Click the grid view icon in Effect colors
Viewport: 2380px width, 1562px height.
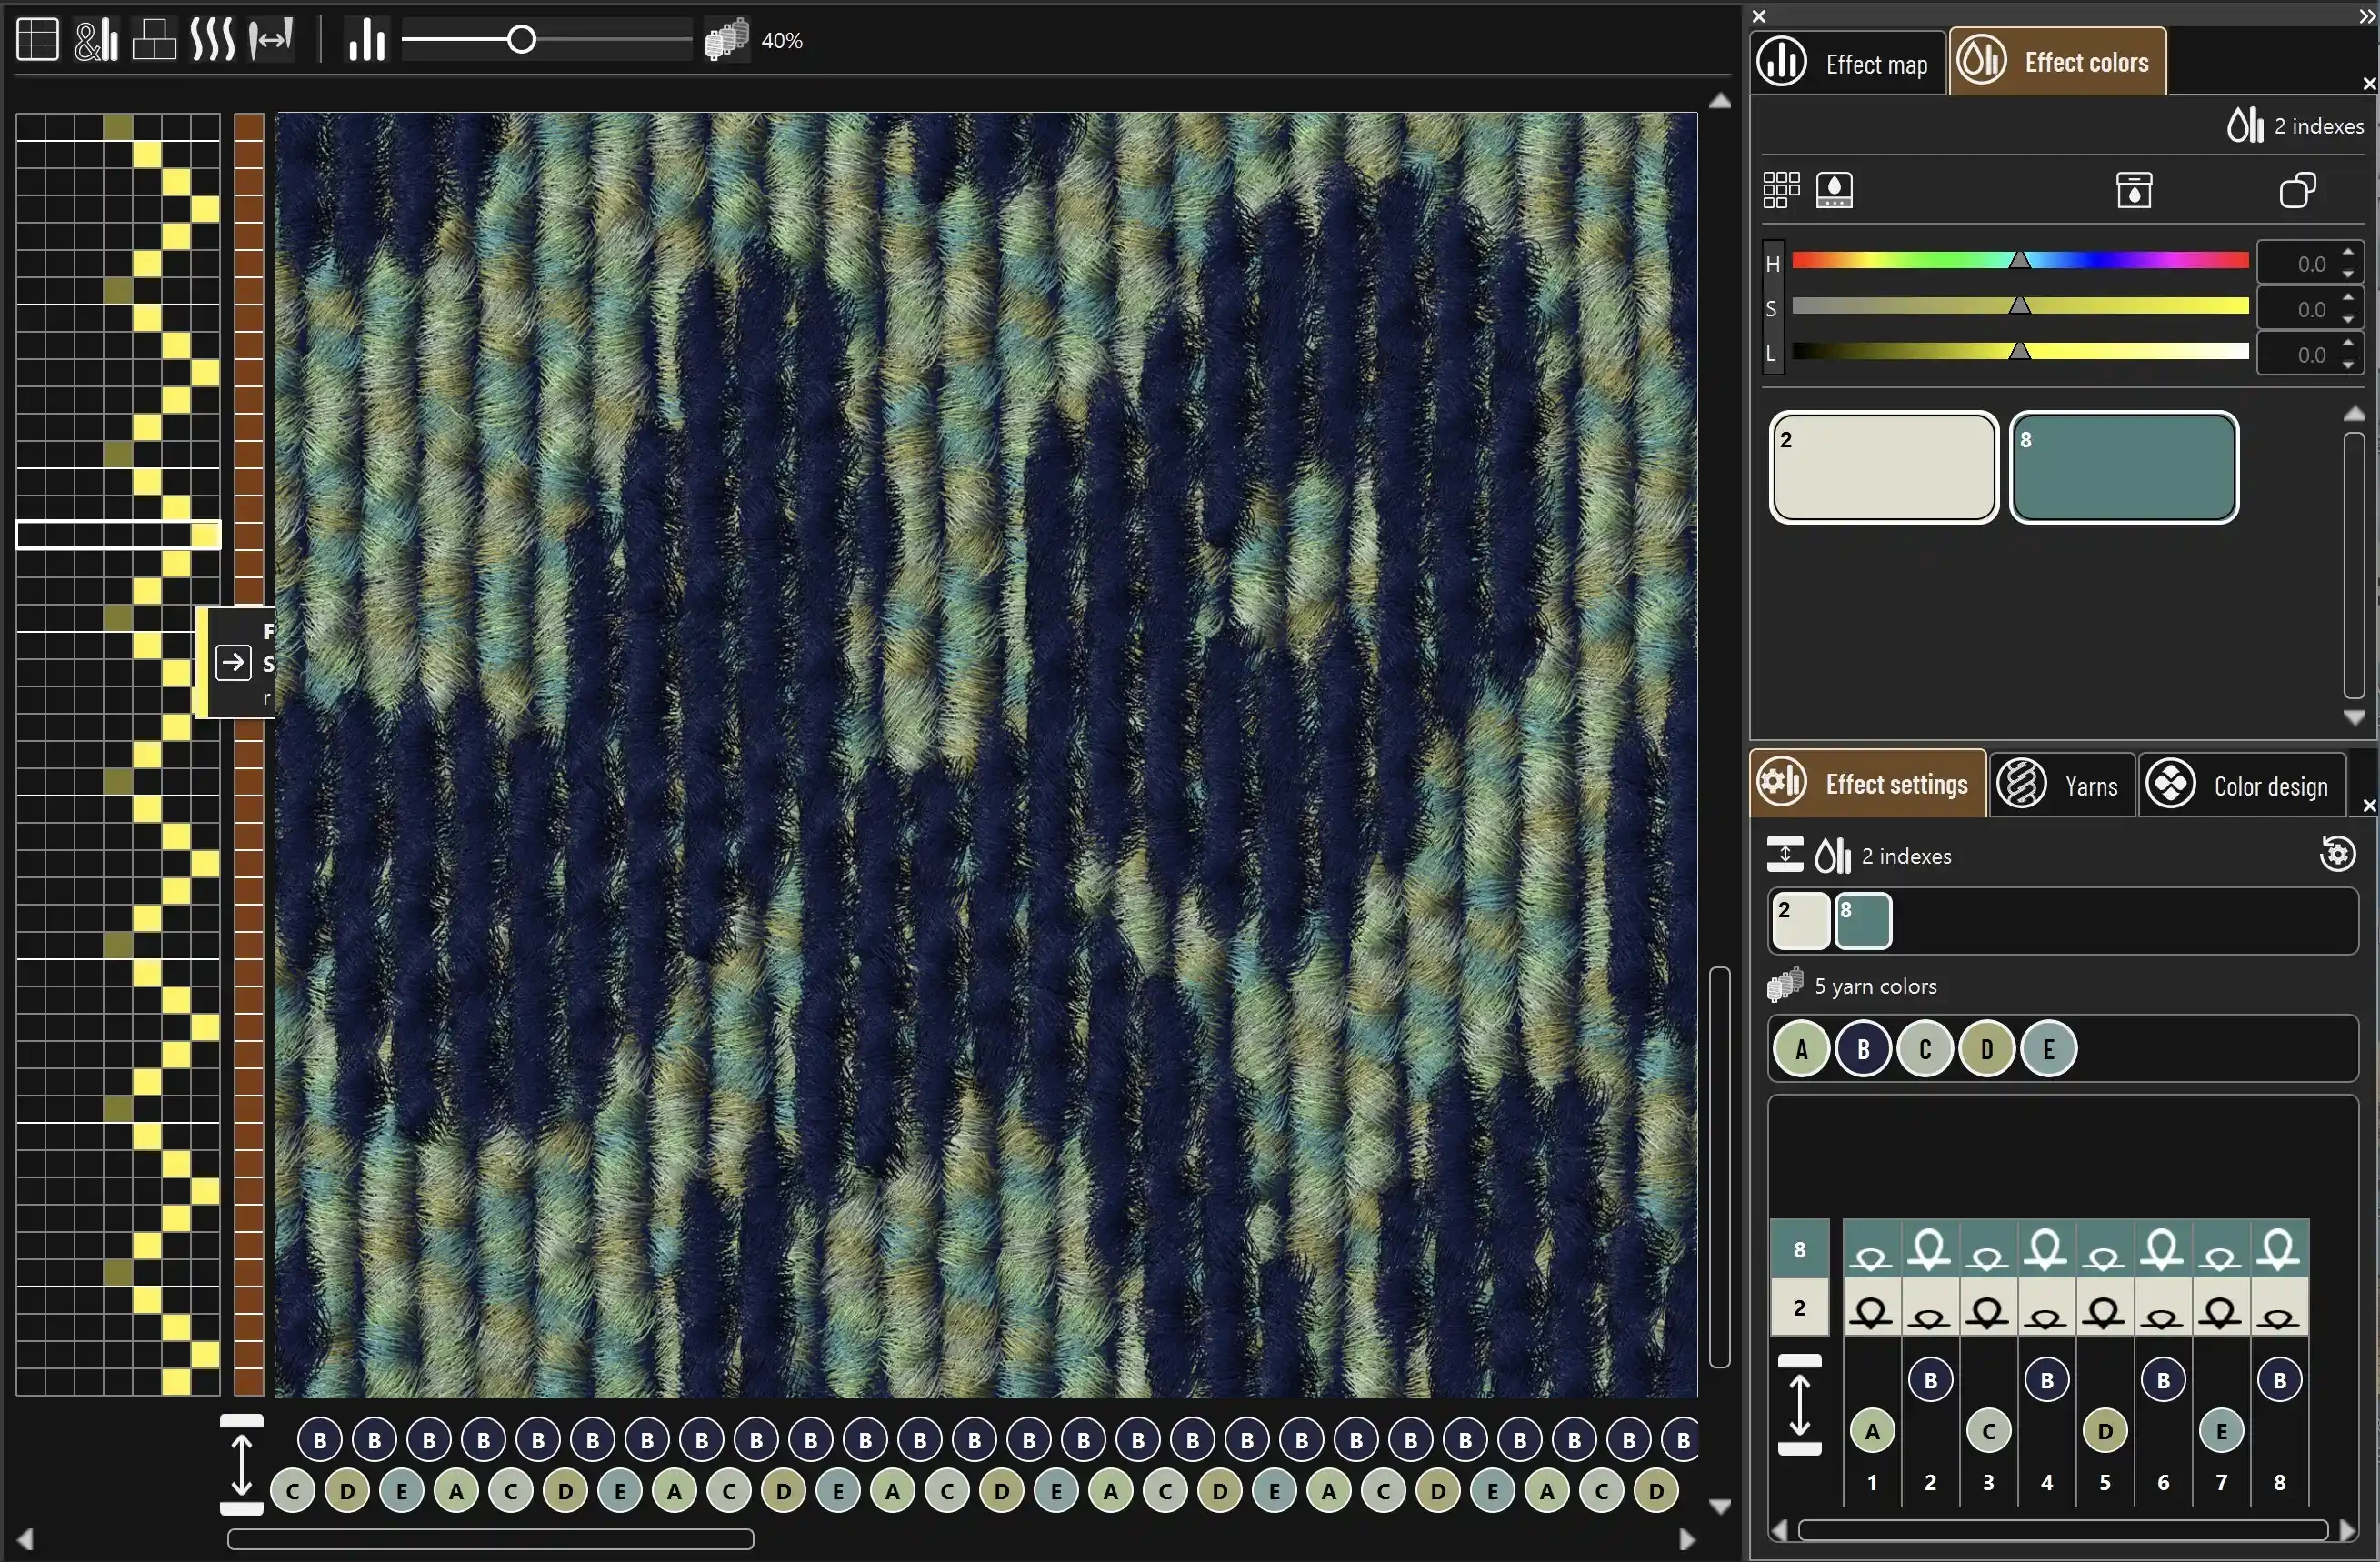point(1781,190)
